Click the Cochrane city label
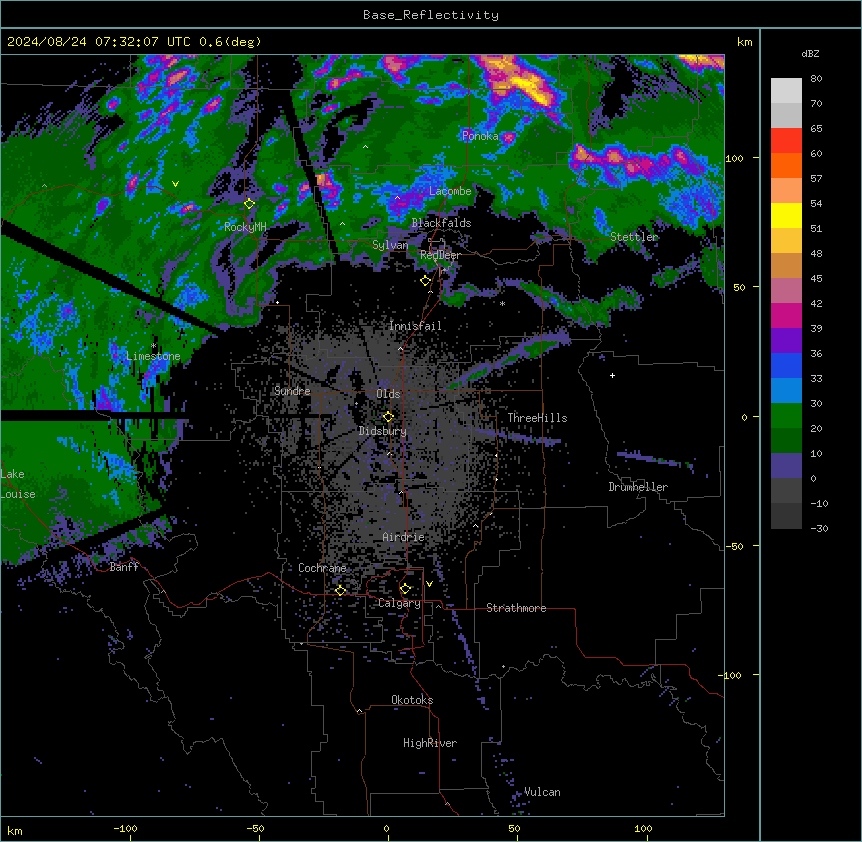862x842 pixels. click(322, 568)
